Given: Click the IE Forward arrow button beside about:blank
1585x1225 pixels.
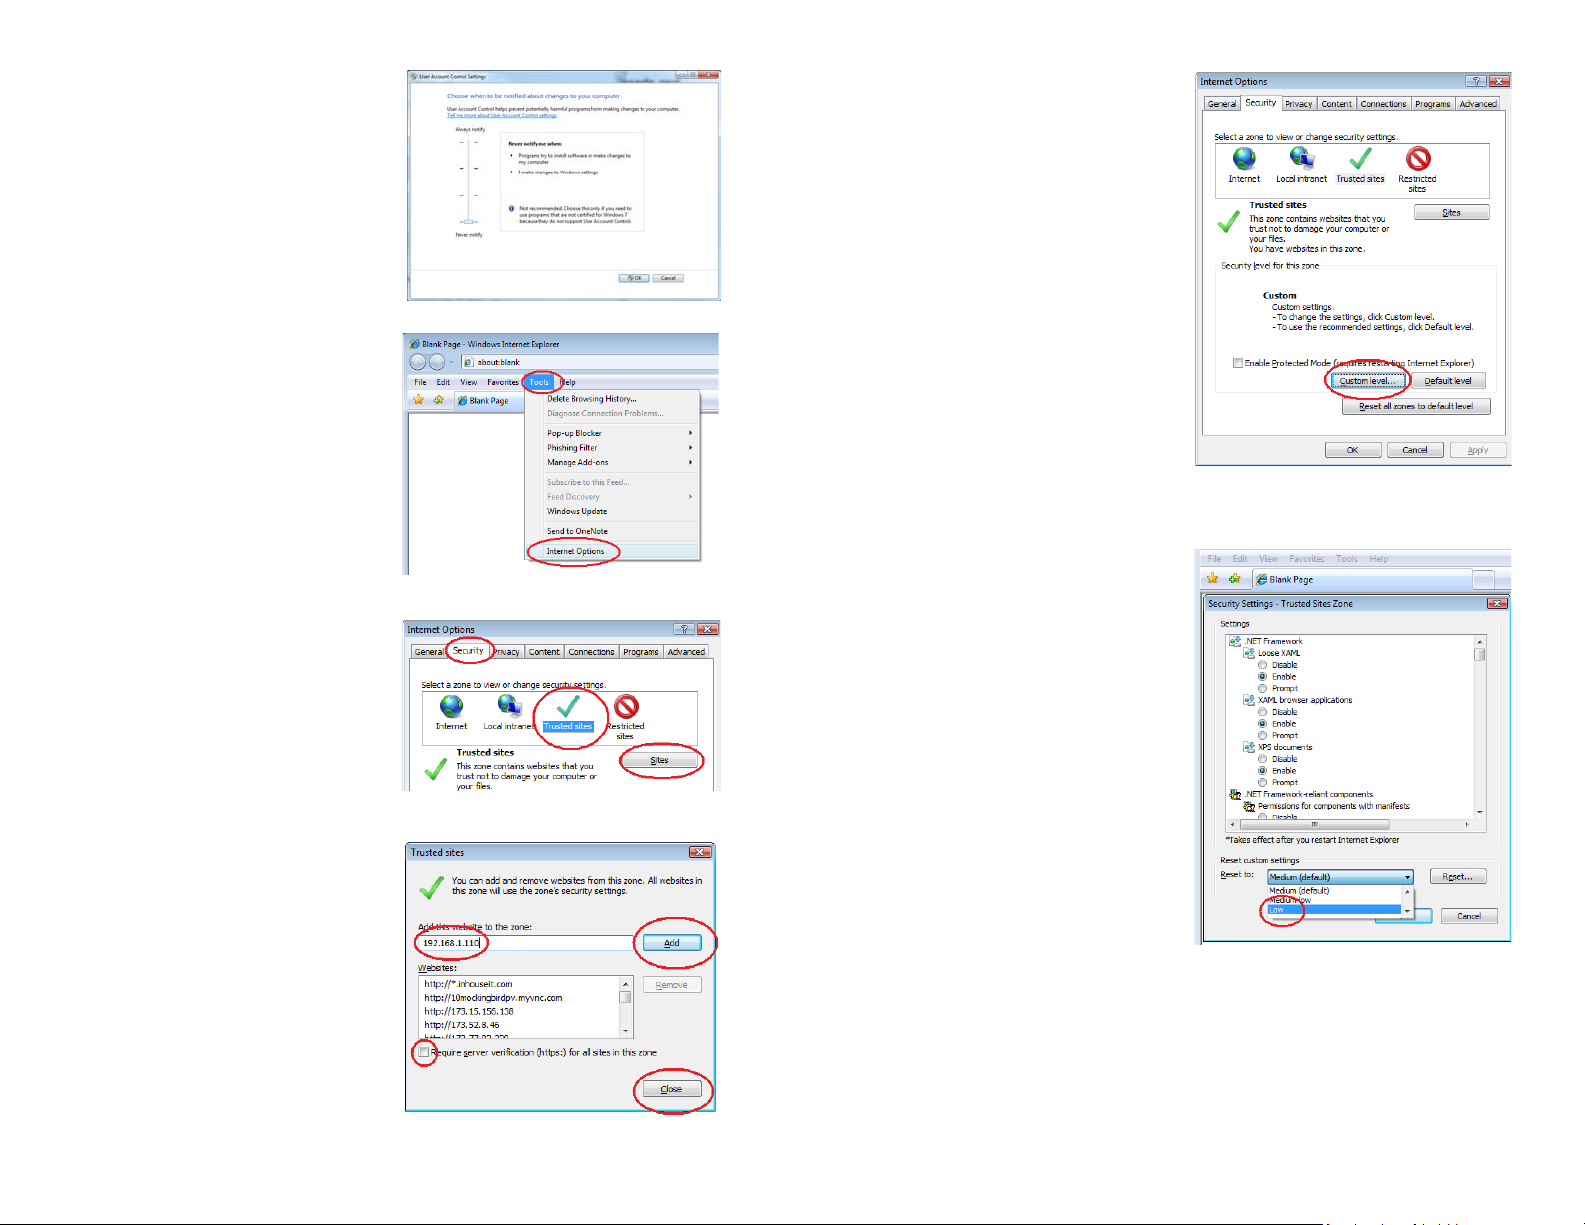Looking at the screenshot, I should coord(437,362).
